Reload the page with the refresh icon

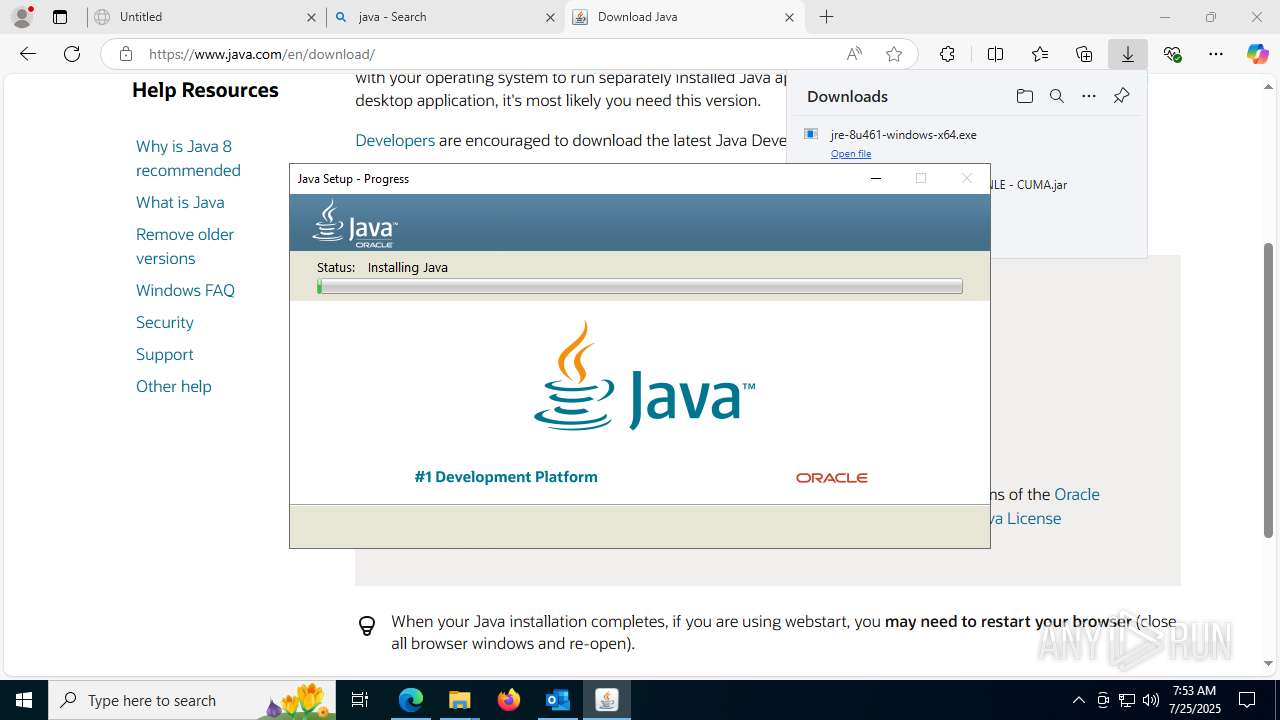pos(72,54)
